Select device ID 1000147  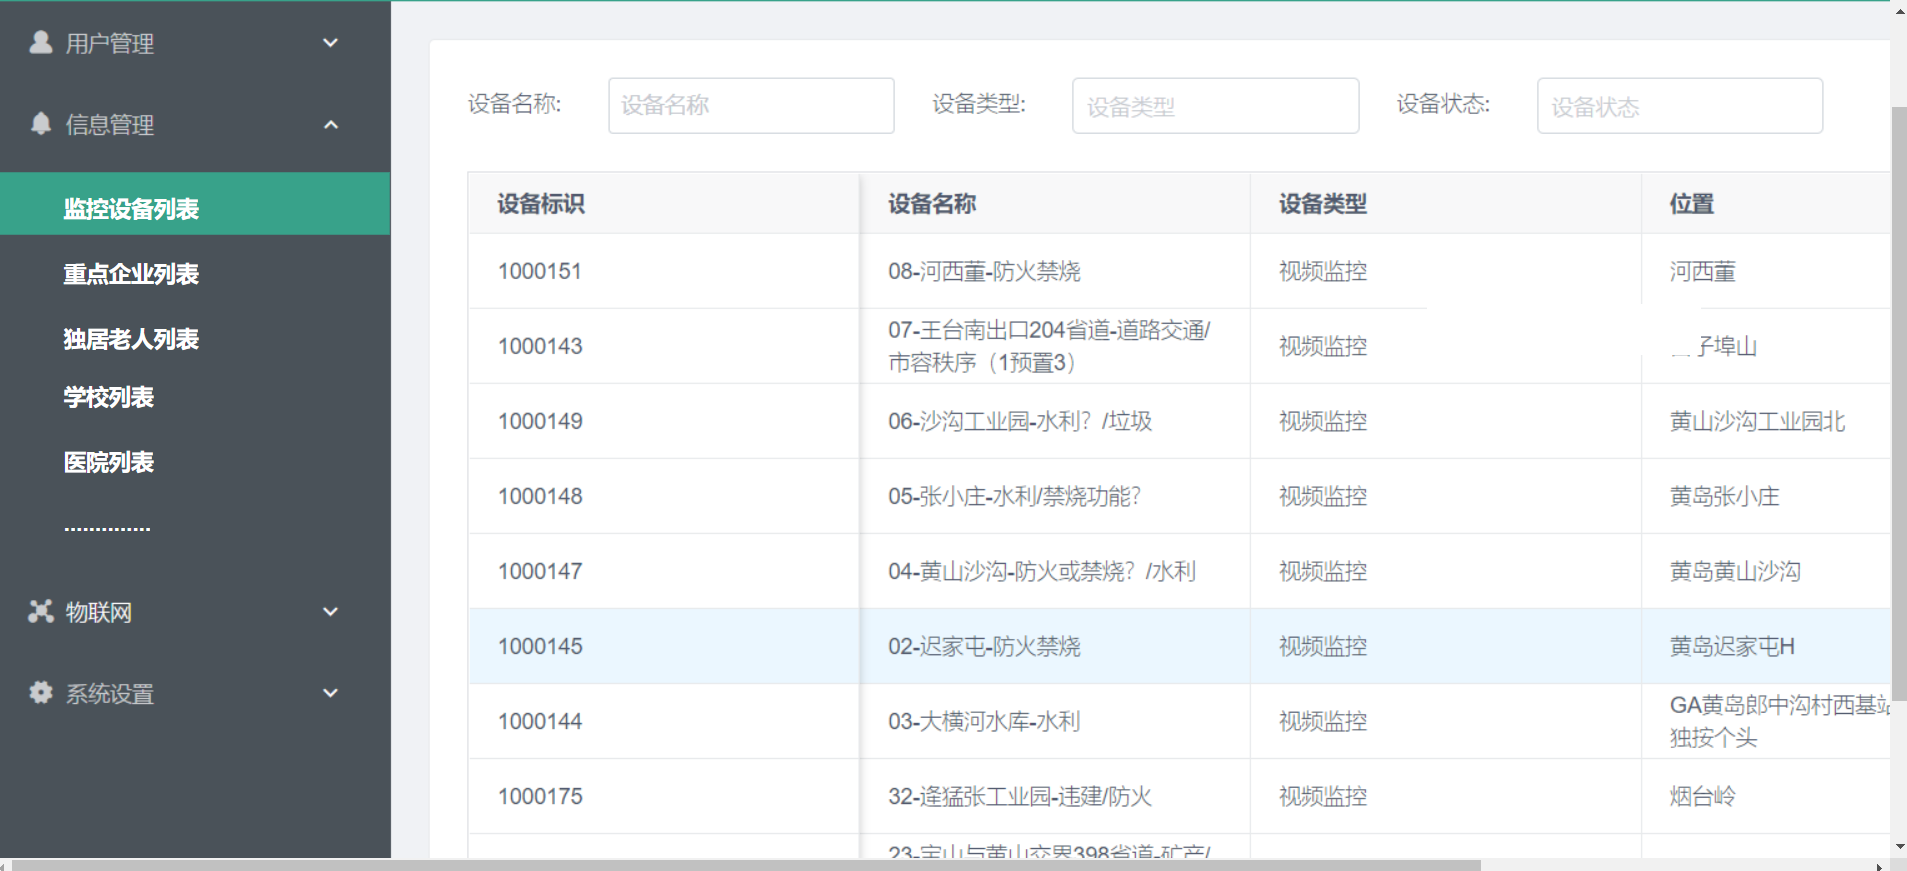540,571
